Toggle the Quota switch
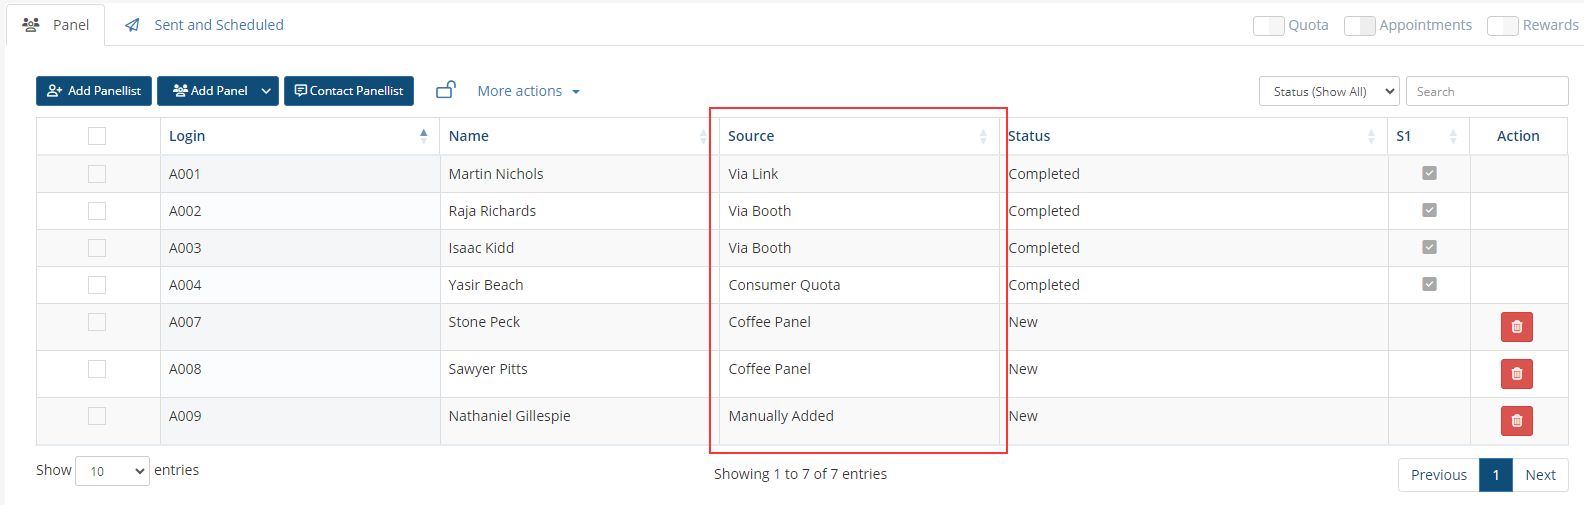 [1269, 25]
